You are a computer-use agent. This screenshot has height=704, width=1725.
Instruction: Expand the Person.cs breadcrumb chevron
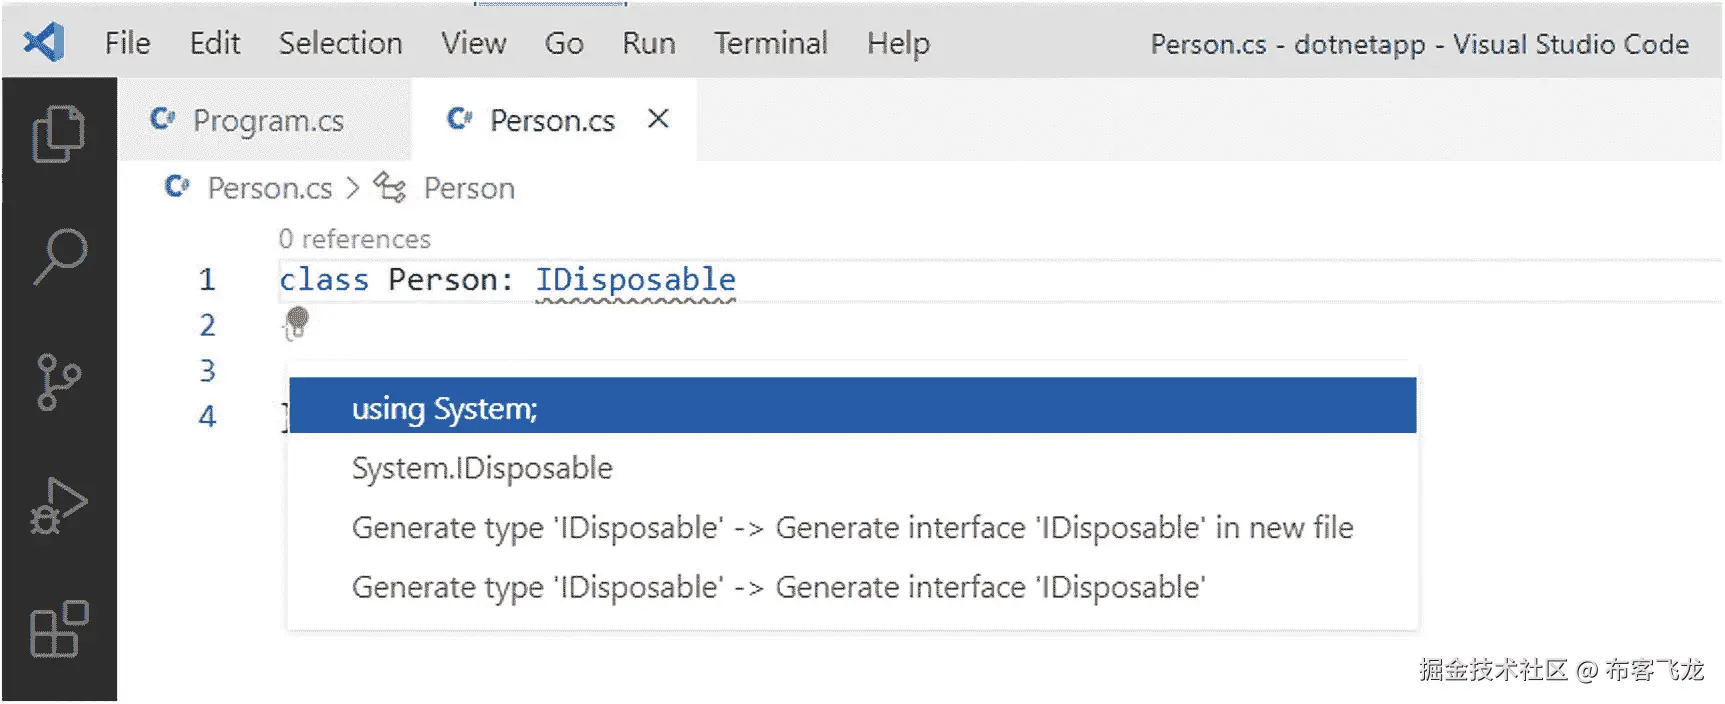[x=353, y=188]
